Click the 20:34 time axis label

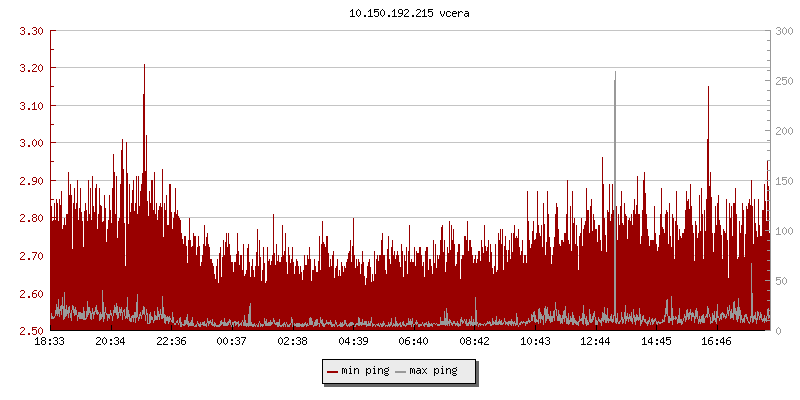(x=111, y=342)
